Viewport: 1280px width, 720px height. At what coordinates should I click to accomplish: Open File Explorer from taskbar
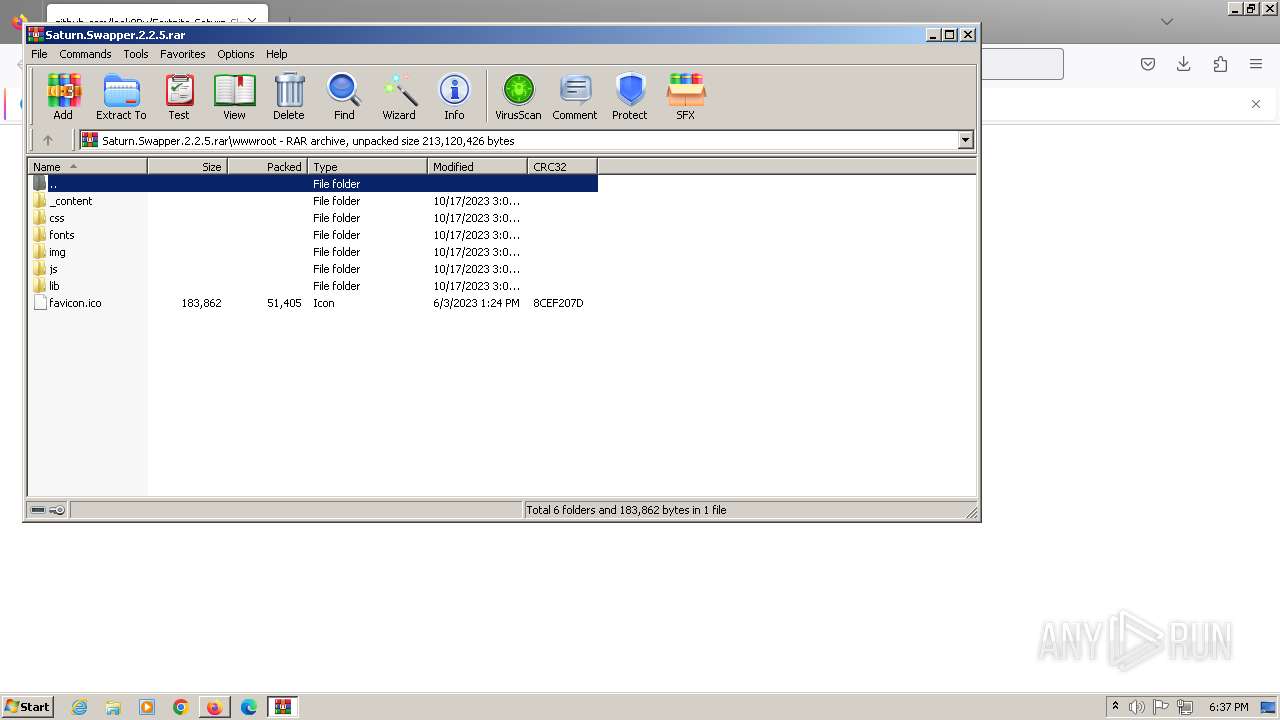113,707
